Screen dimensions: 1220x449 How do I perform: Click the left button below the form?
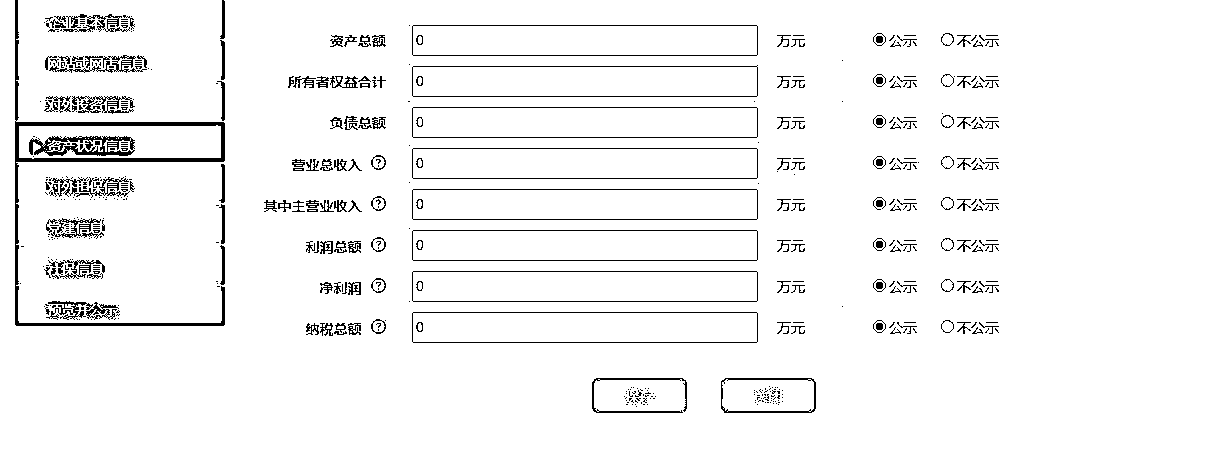639,396
